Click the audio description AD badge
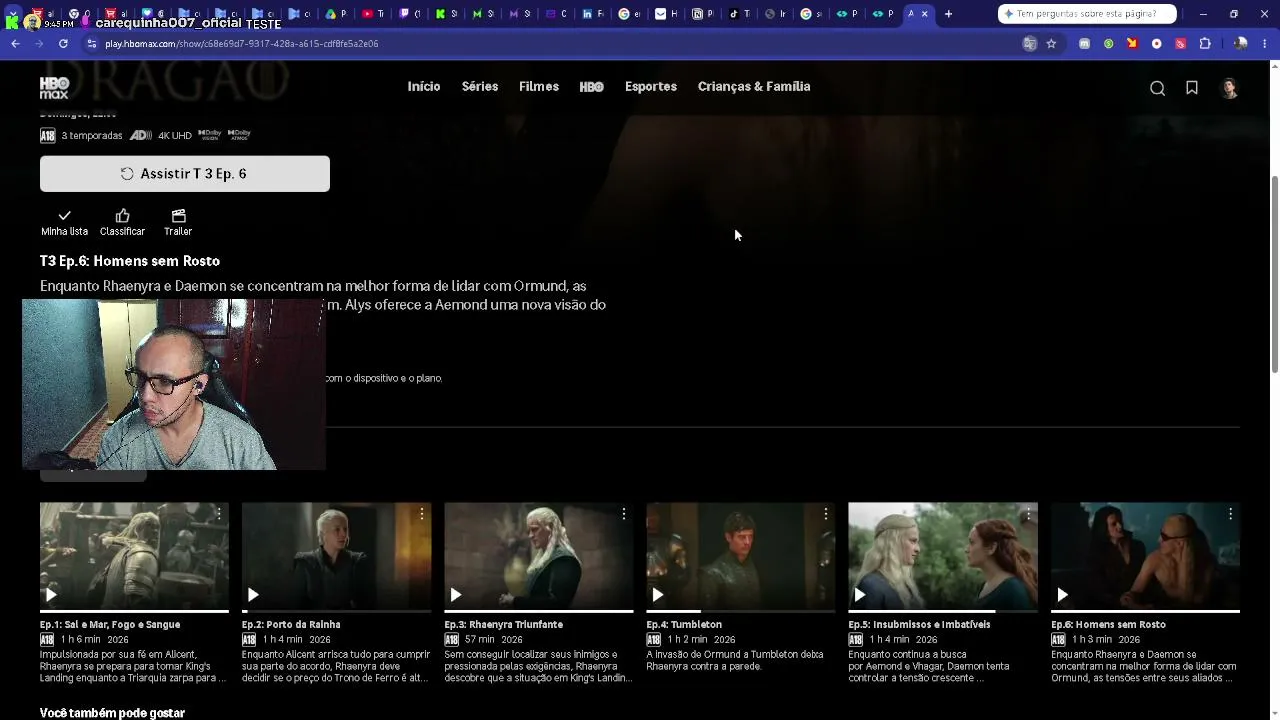1280x720 pixels. pyautogui.click(x=141, y=135)
